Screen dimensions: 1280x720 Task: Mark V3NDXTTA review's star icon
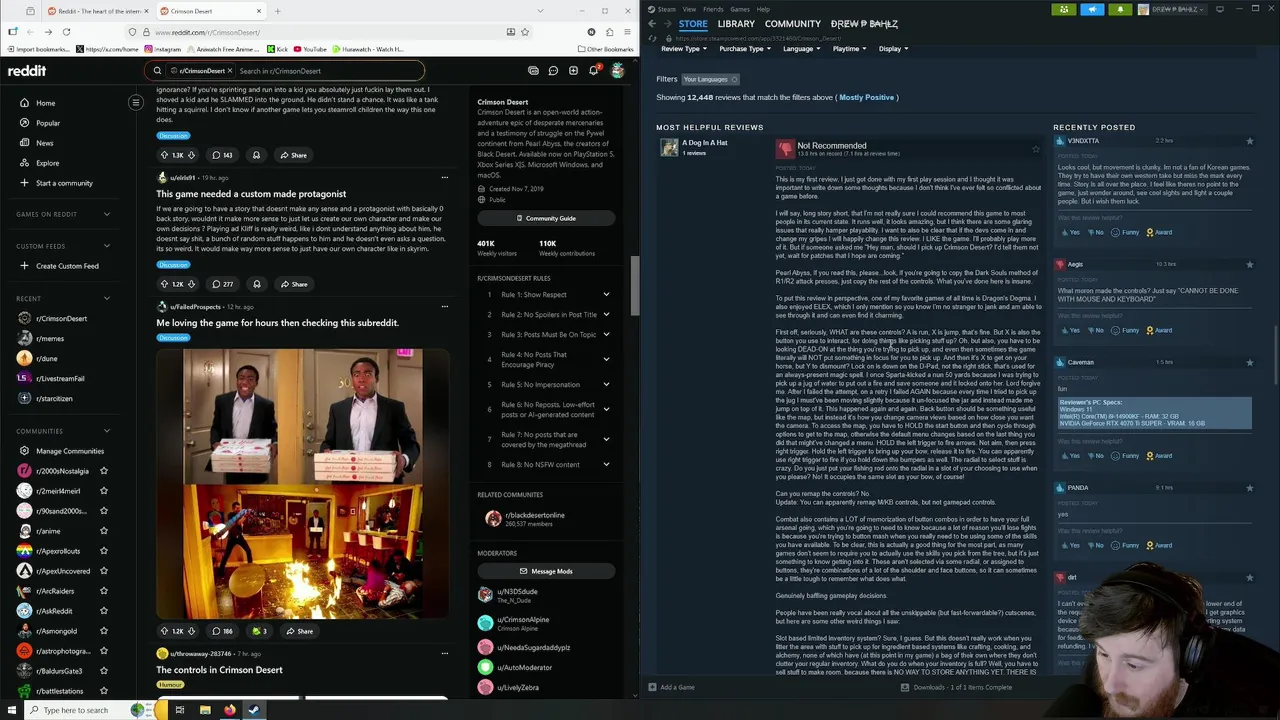pos(1249,141)
